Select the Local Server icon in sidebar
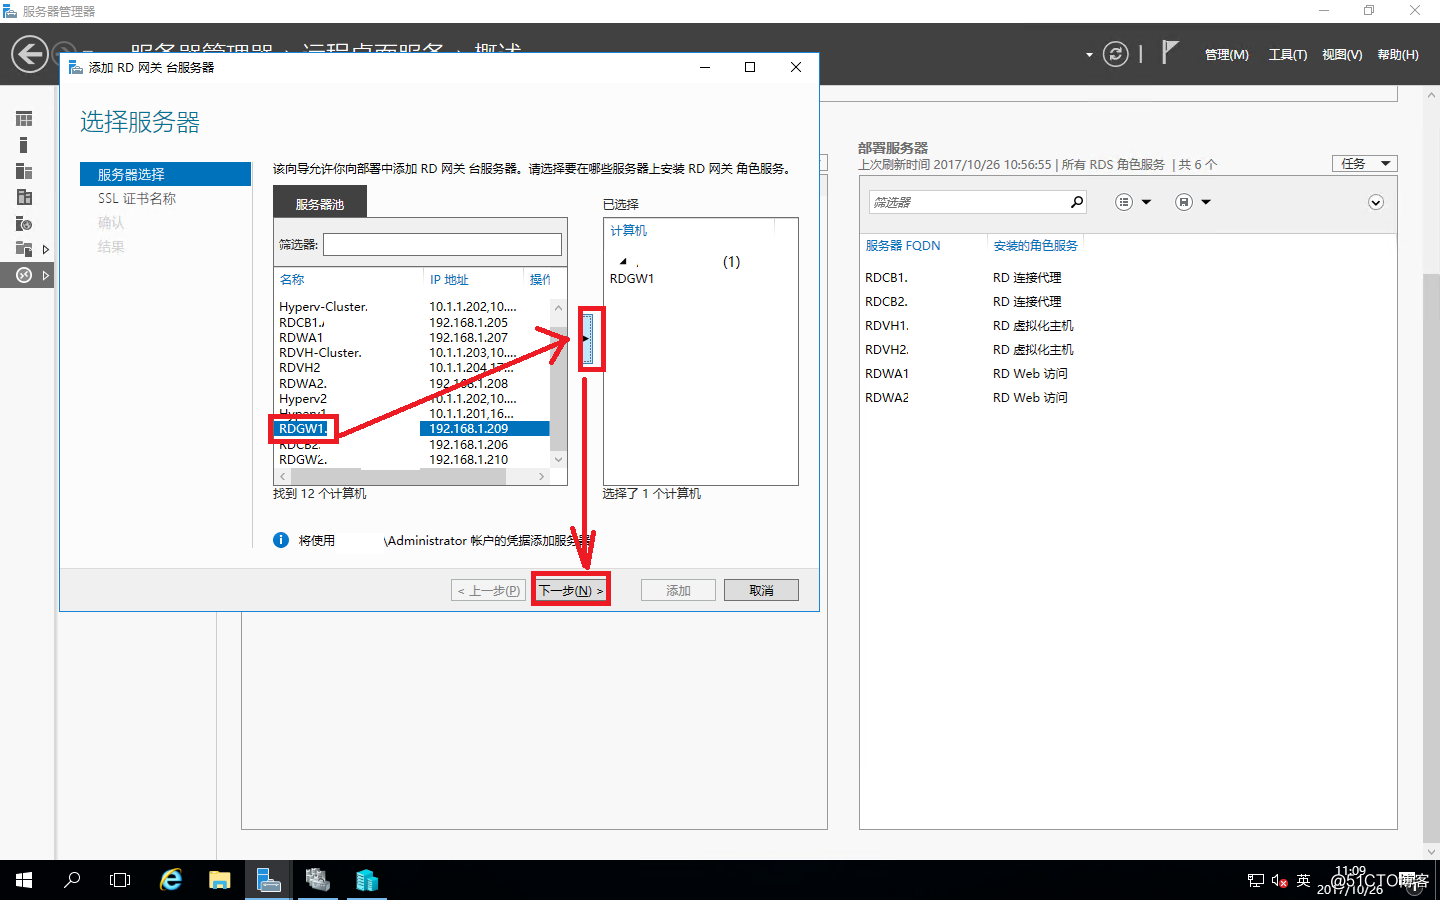The height and width of the screenshot is (900, 1440). [x=24, y=145]
